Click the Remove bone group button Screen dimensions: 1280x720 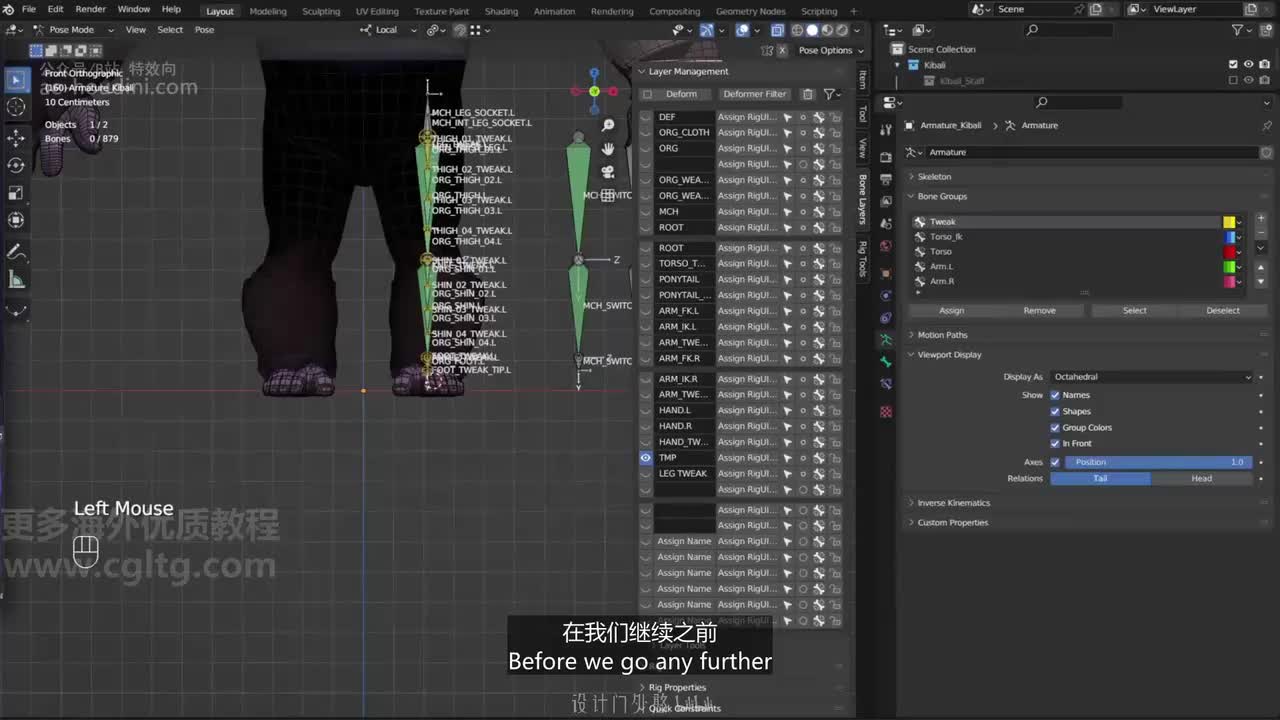click(x=1039, y=310)
